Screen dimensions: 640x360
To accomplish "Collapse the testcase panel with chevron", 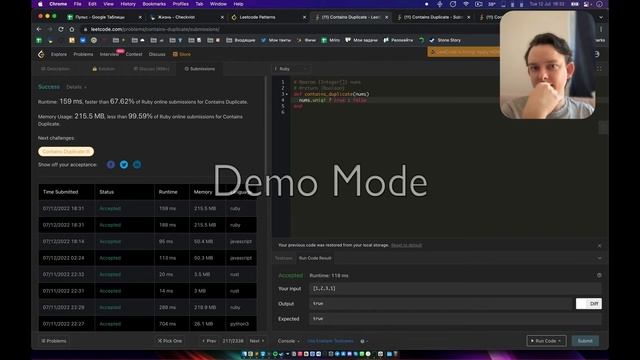I will point(599,258).
